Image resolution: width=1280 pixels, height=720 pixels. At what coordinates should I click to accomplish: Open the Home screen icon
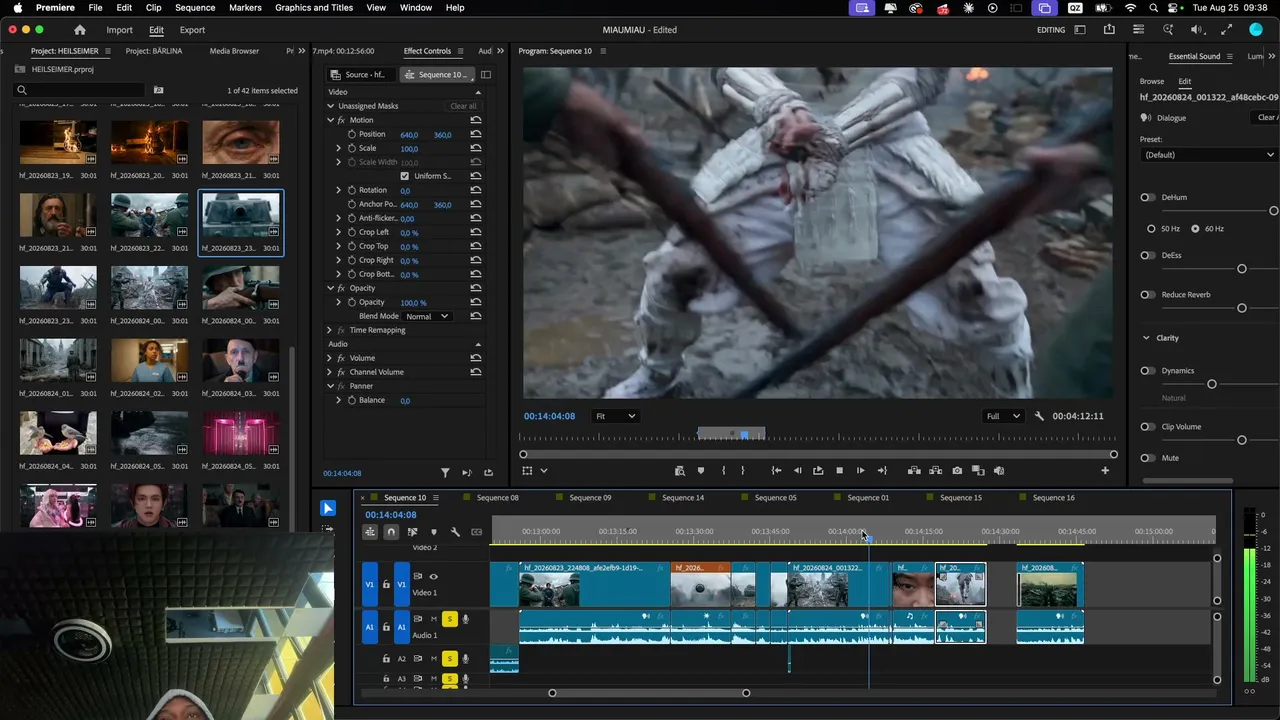point(80,30)
